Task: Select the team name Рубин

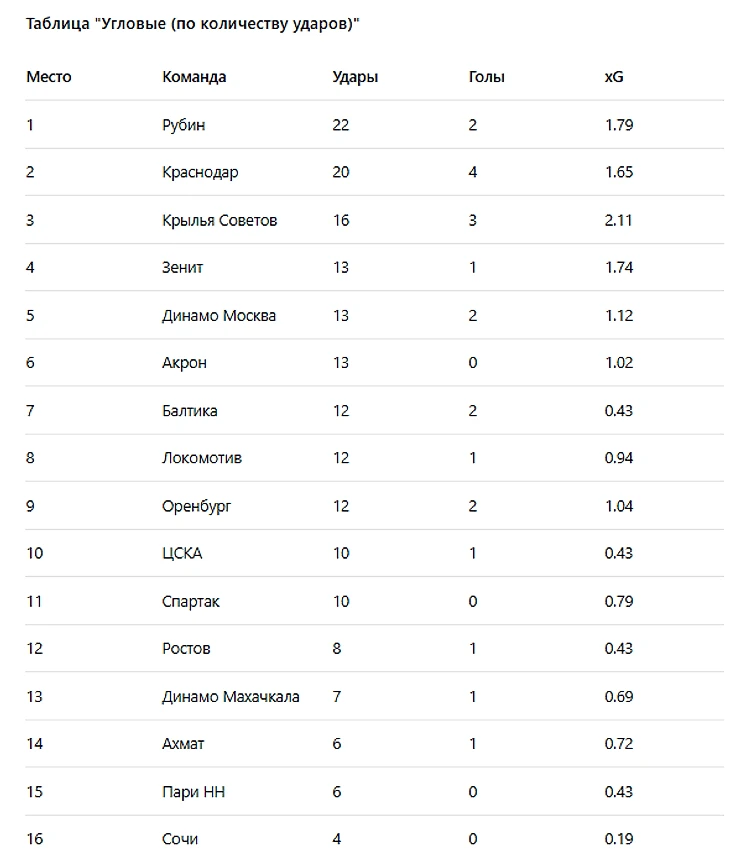Action: [x=184, y=125]
